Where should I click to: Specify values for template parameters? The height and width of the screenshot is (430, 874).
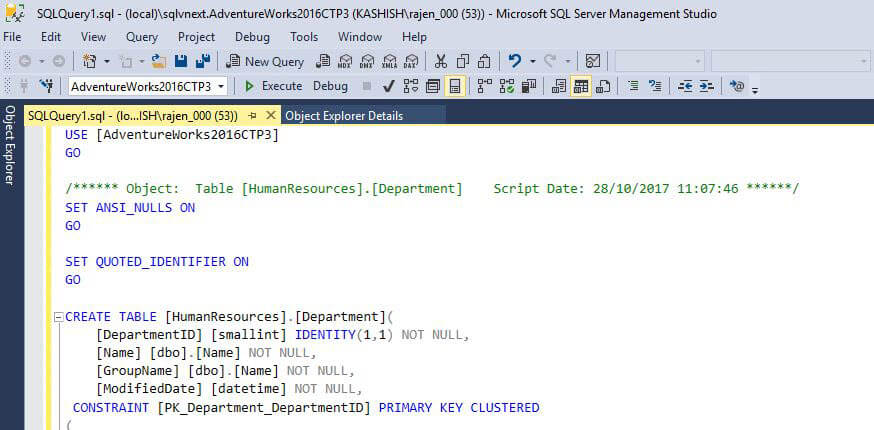pyautogui.click(x=737, y=86)
